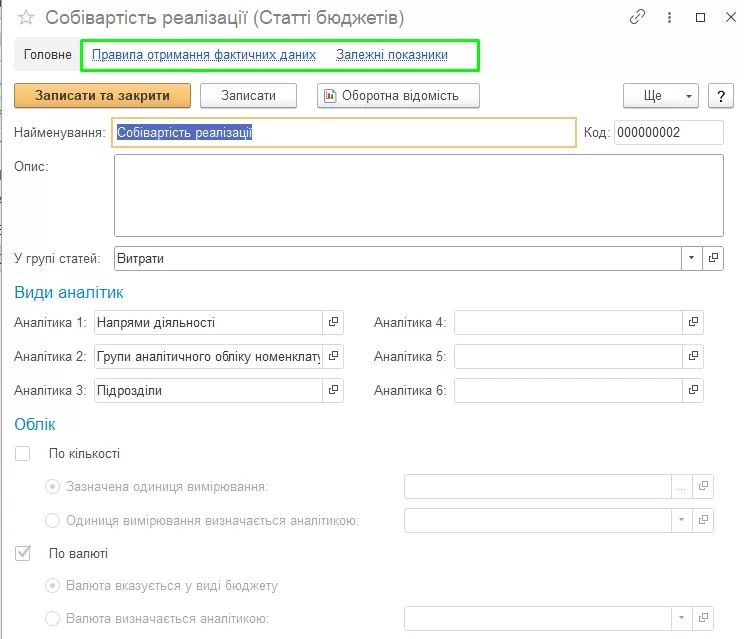Add form to favorites with star icon

tap(26, 18)
